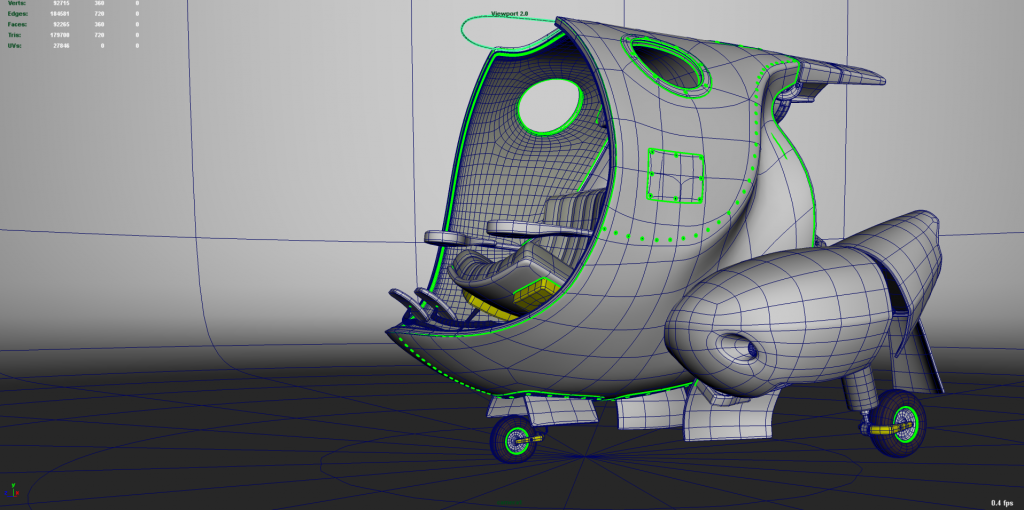Select the round porthole inside the cockpit
1024x510 pixels.
pos(549,107)
